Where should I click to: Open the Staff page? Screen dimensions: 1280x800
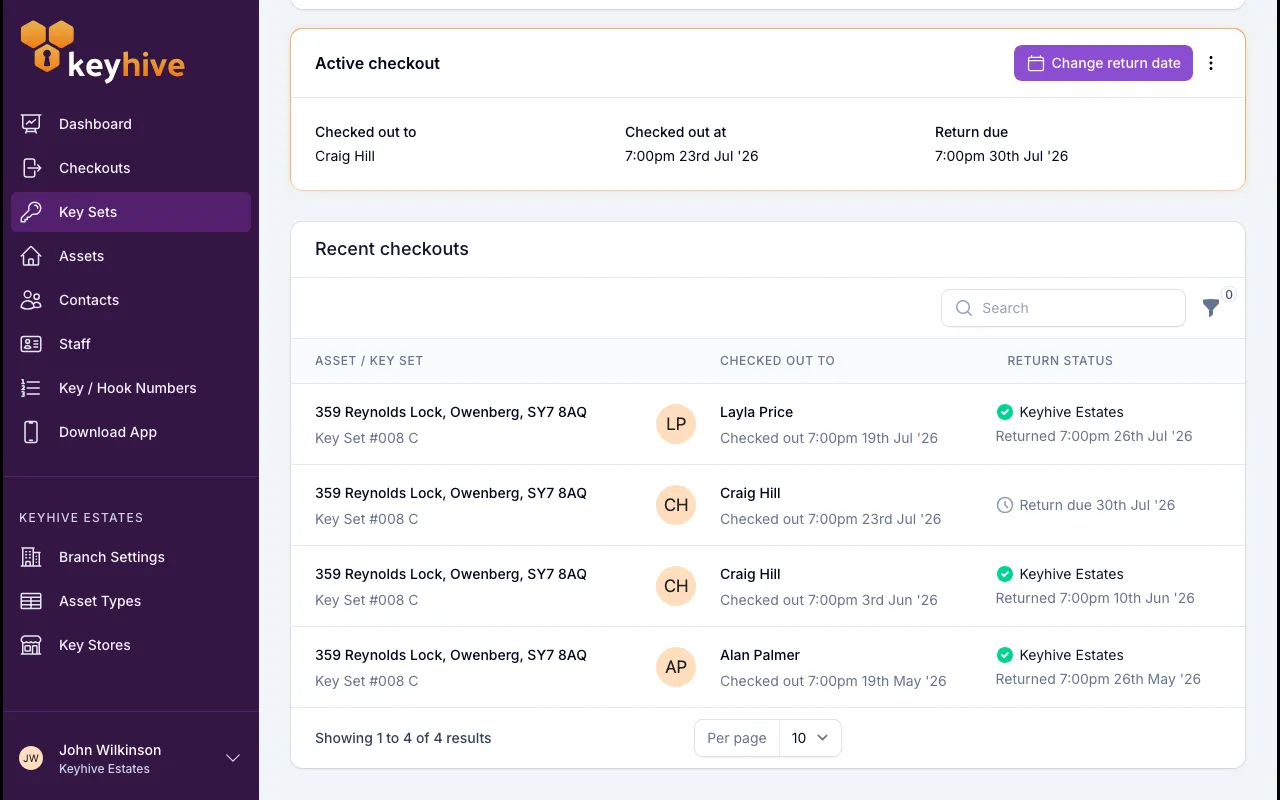coord(131,344)
